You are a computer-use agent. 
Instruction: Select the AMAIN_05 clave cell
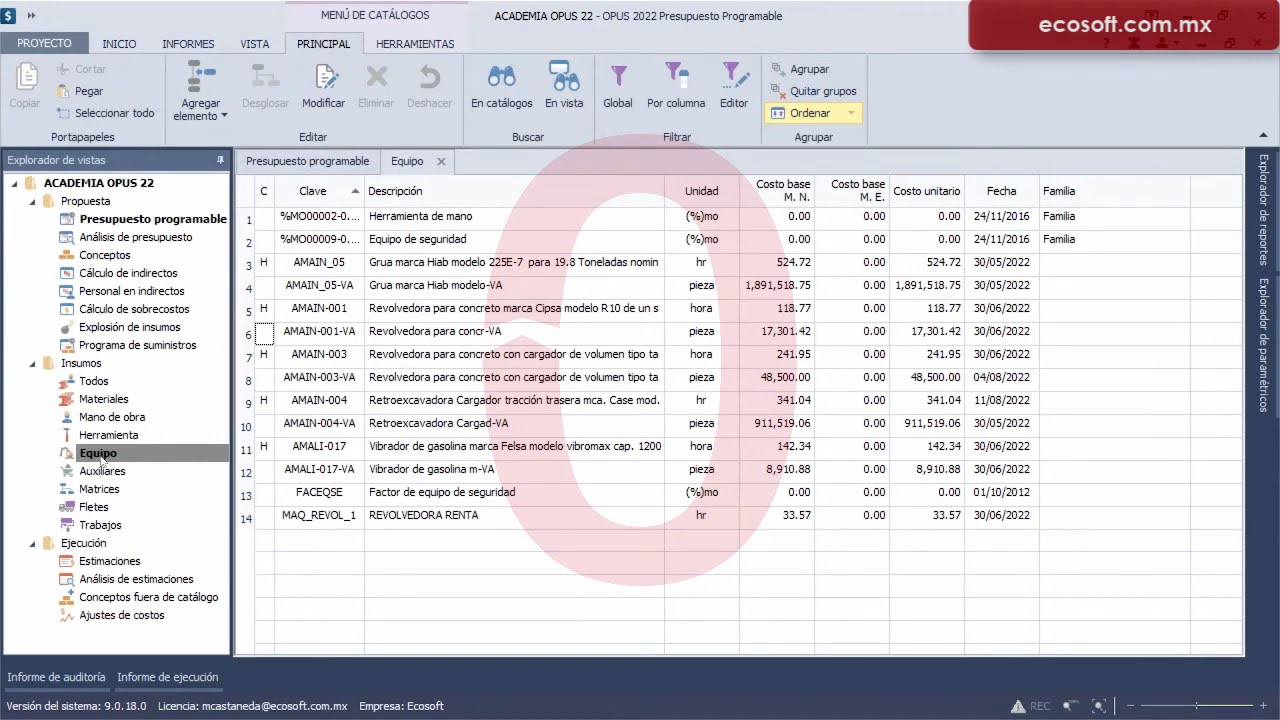[x=319, y=262]
